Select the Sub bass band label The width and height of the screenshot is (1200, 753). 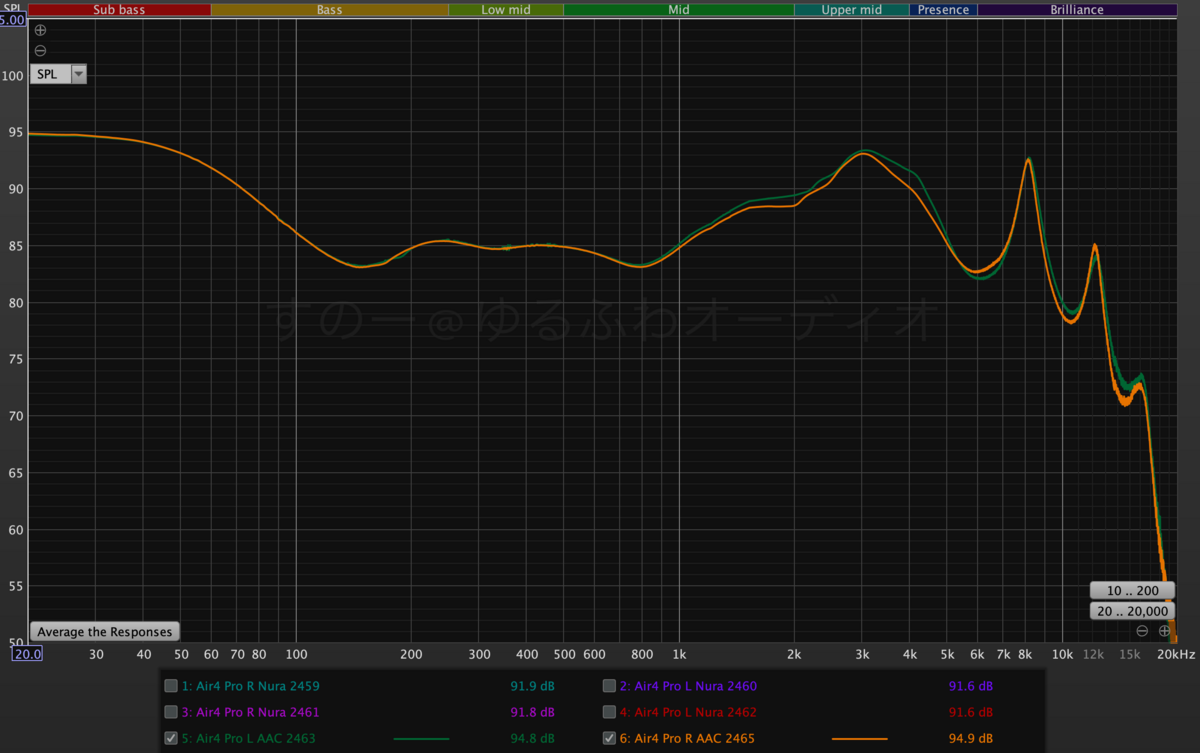119,10
